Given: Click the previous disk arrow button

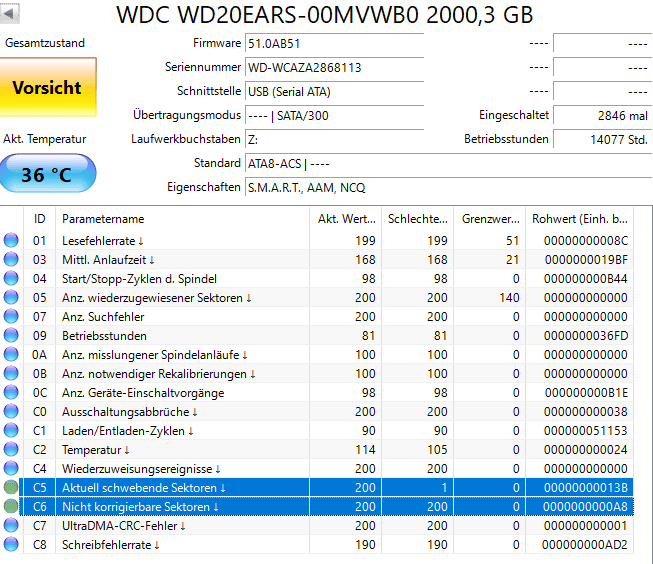Looking at the screenshot, I should coord(9,13).
